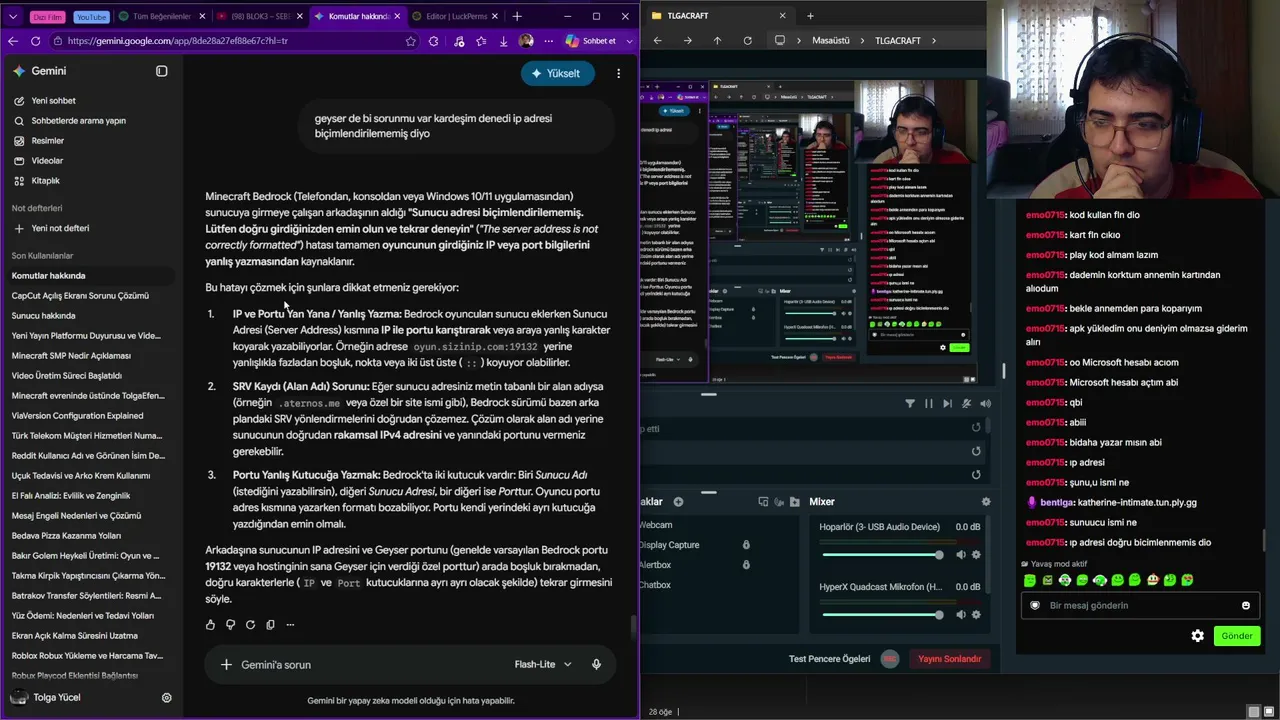Screen dimensions: 1280x720
Task: Filter the Streamlabs recent events list
Action: pos(910,404)
